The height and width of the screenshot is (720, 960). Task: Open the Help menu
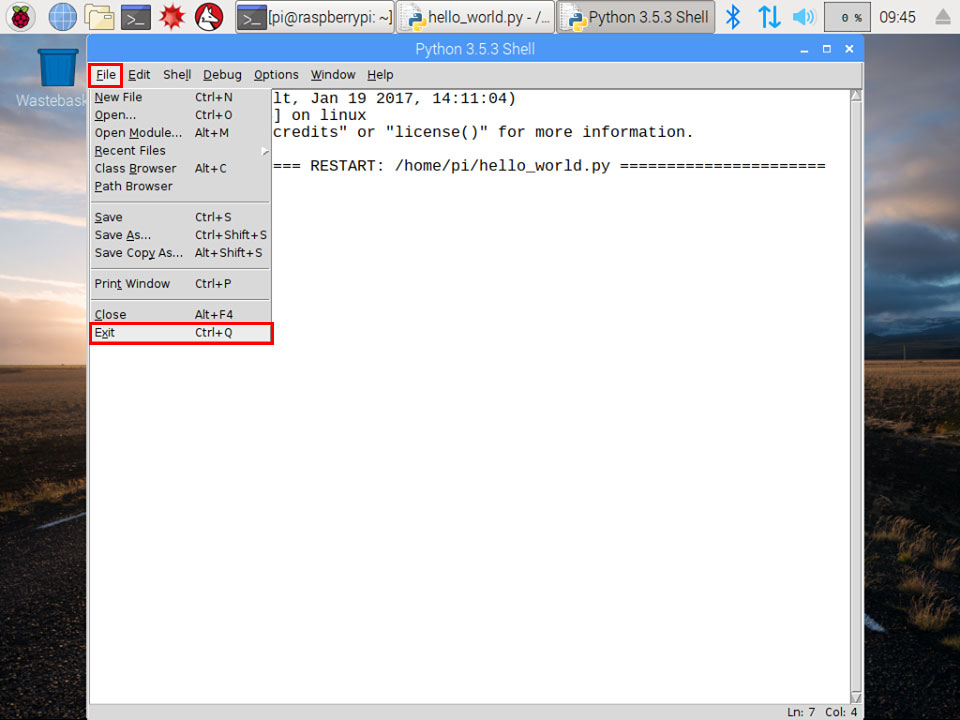[x=380, y=75]
